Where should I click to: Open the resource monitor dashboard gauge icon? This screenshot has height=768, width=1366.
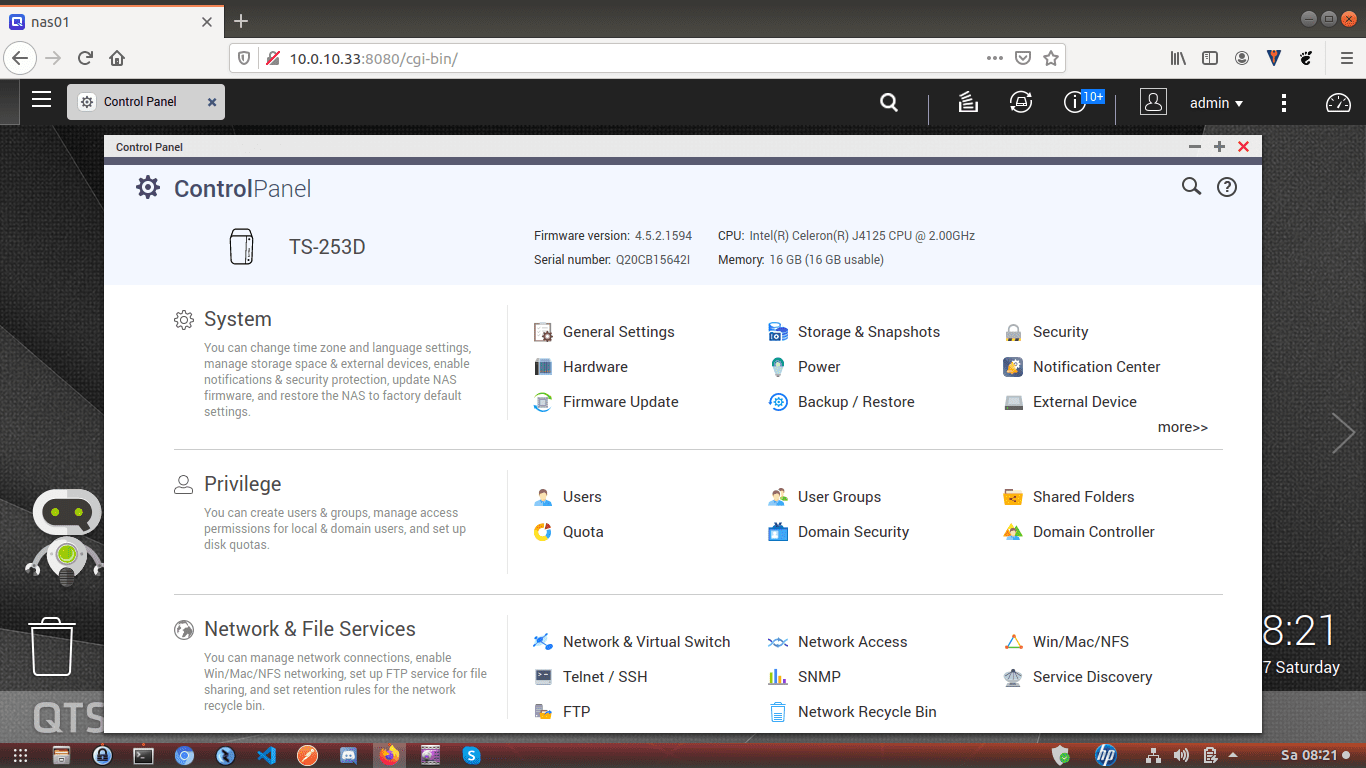pos(1338,102)
